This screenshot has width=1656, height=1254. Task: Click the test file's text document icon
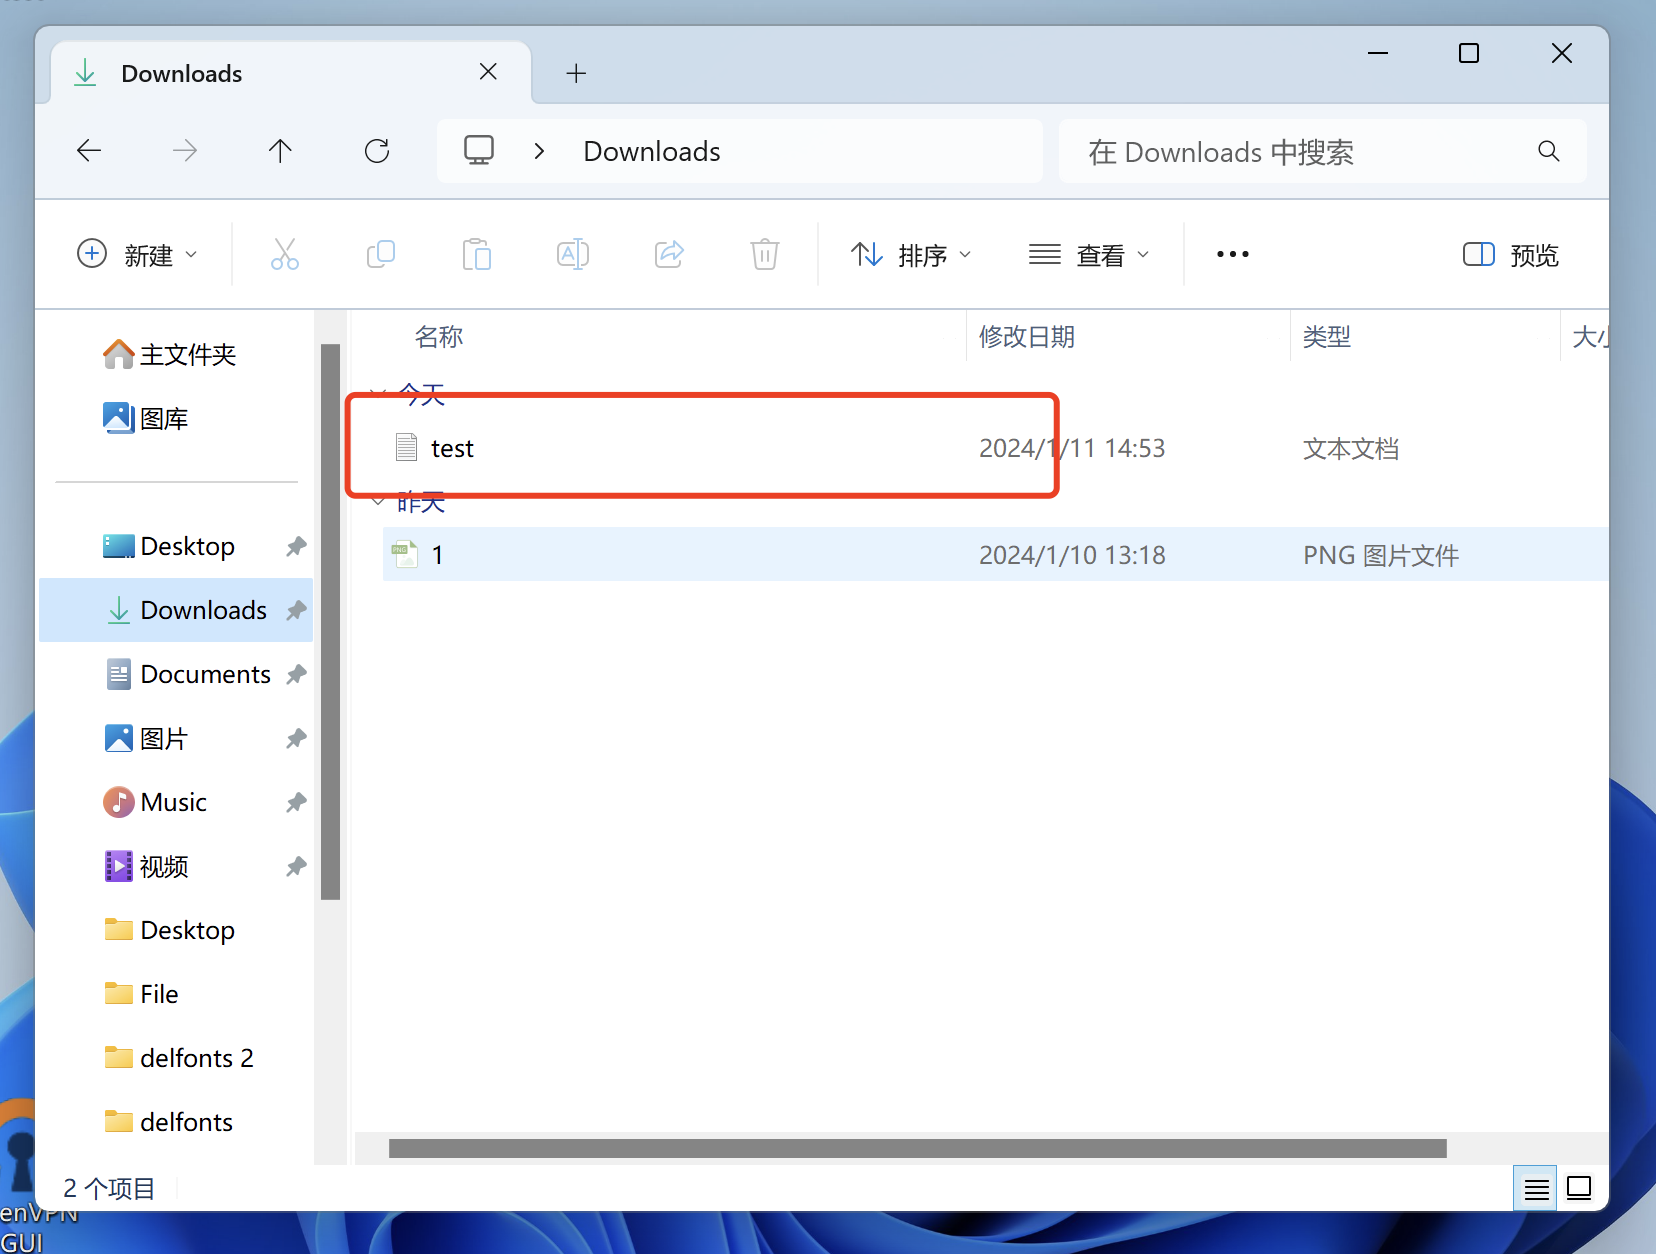click(x=406, y=447)
